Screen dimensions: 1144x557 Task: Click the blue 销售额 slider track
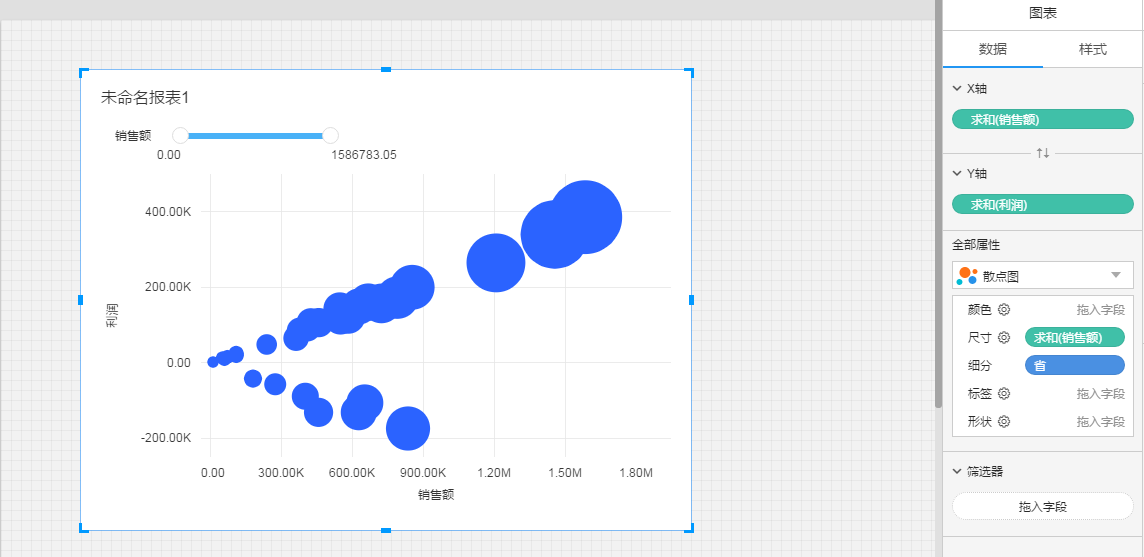pyautogui.click(x=255, y=136)
